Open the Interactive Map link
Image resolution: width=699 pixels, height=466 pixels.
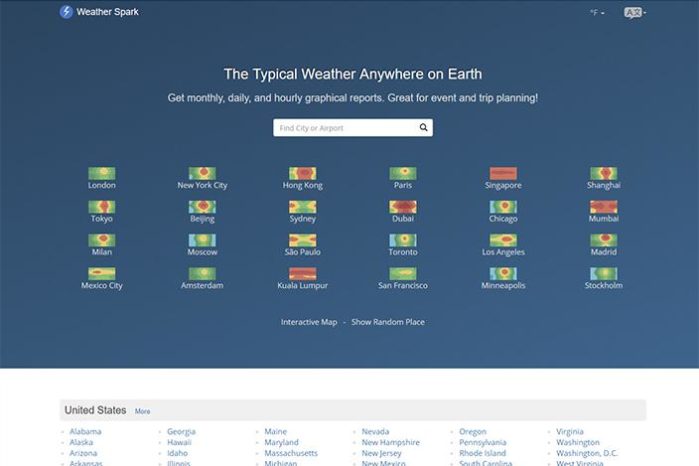coord(309,322)
